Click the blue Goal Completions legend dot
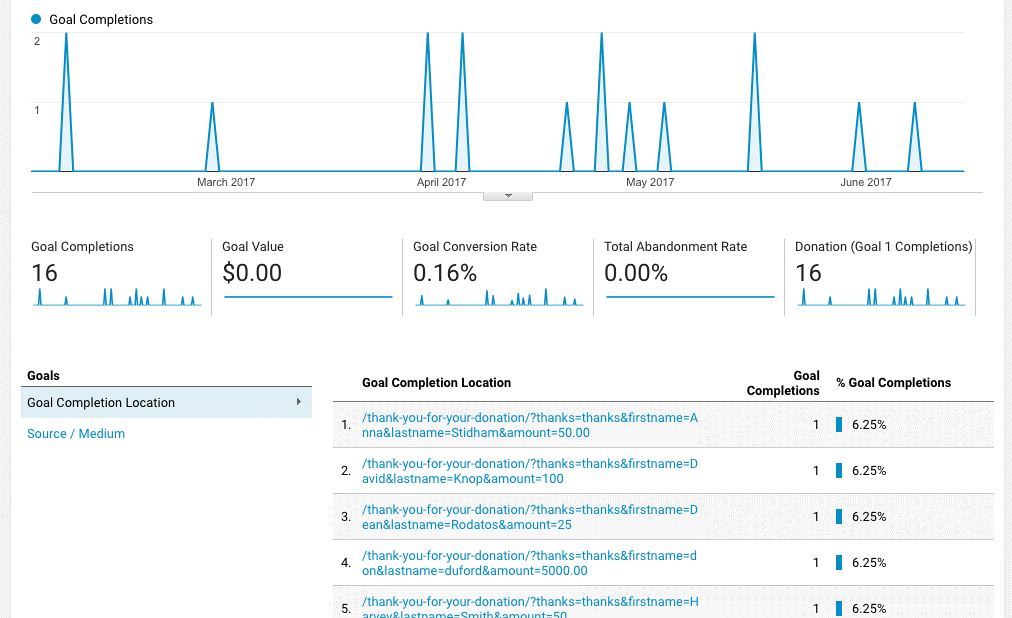 [37, 19]
